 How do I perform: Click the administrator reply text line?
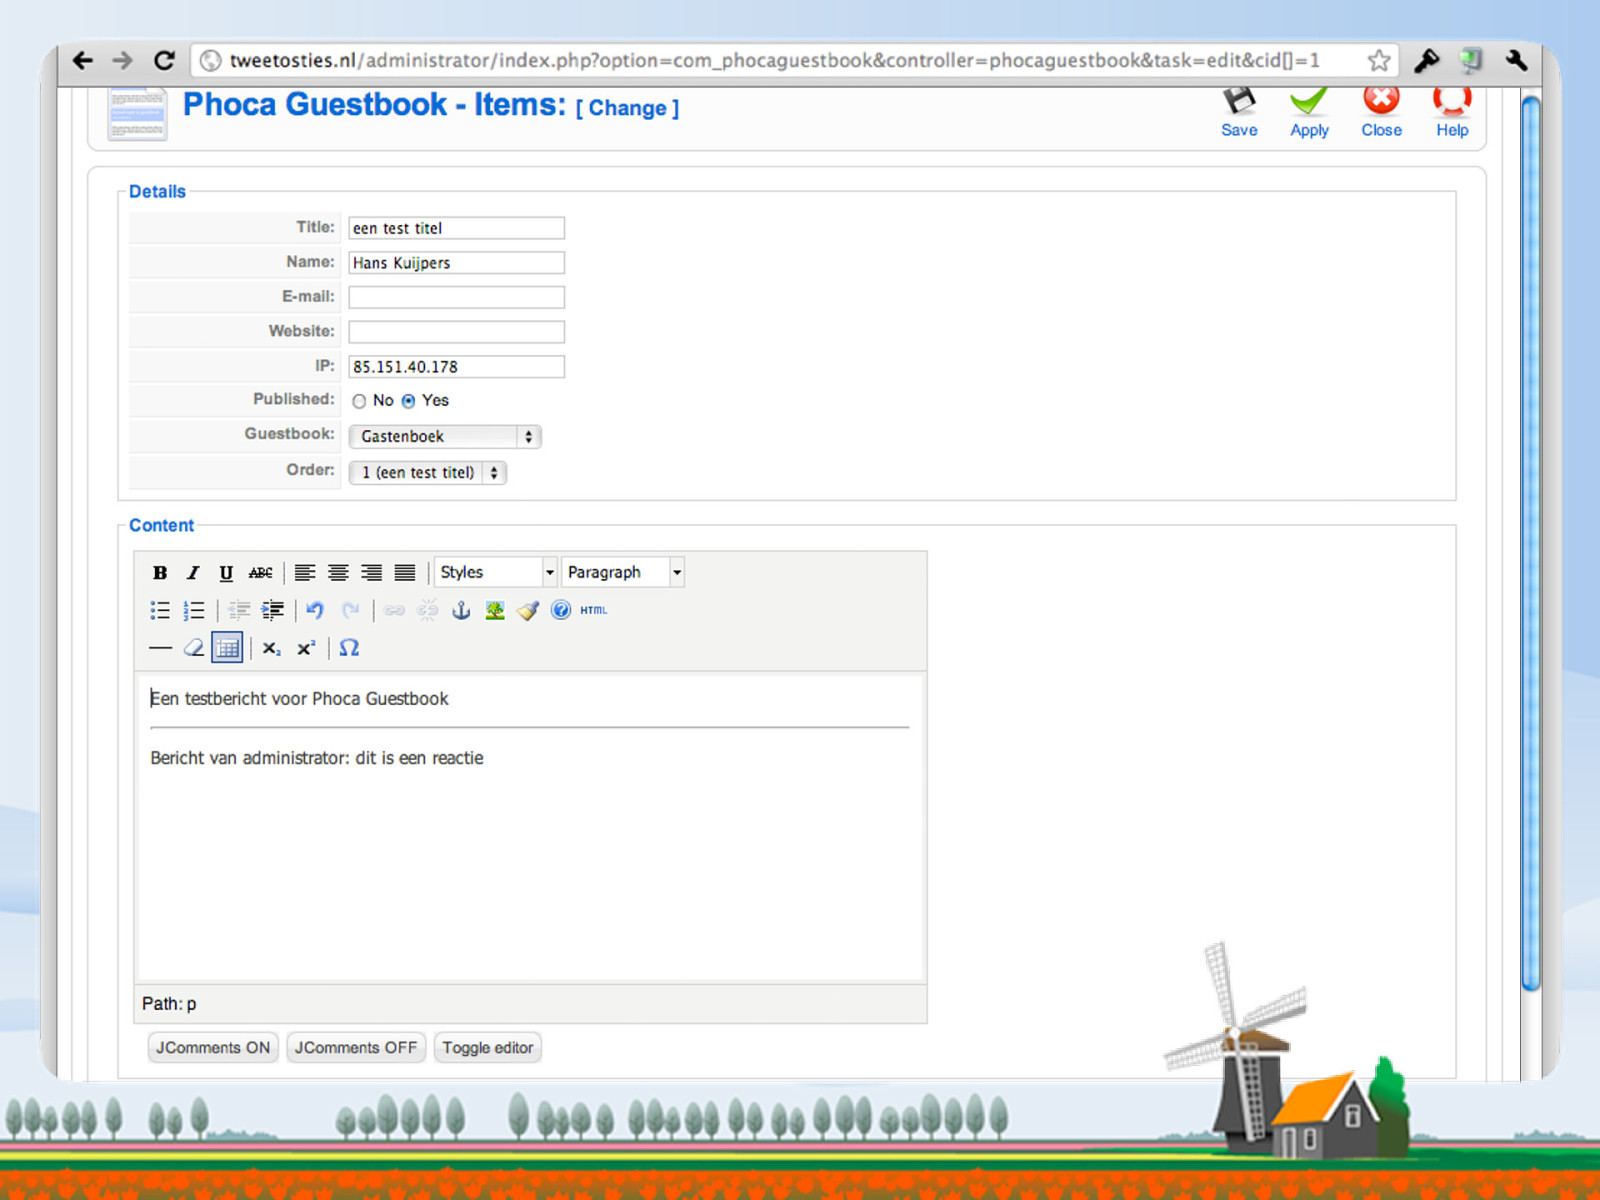click(317, 758)
